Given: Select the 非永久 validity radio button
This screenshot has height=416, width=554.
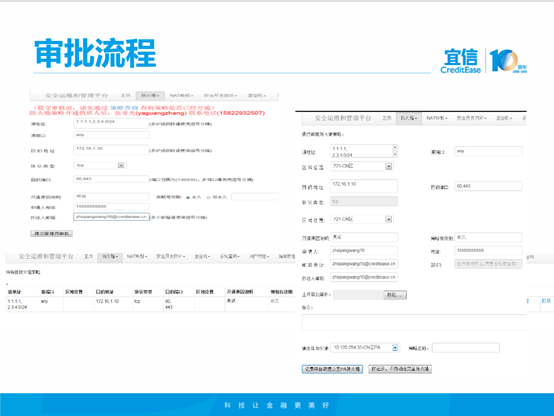Looking at the screenshot, I should pos(209,197).
